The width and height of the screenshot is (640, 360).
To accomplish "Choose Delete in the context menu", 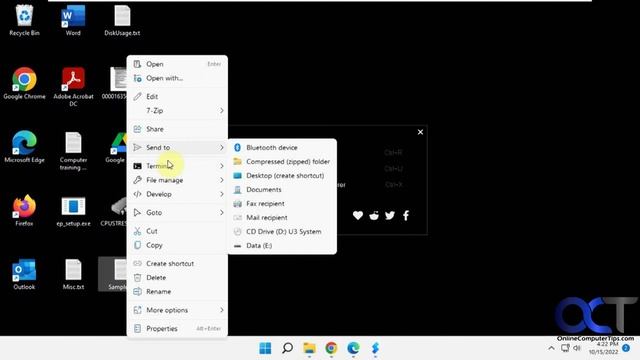I will point(177,278).
